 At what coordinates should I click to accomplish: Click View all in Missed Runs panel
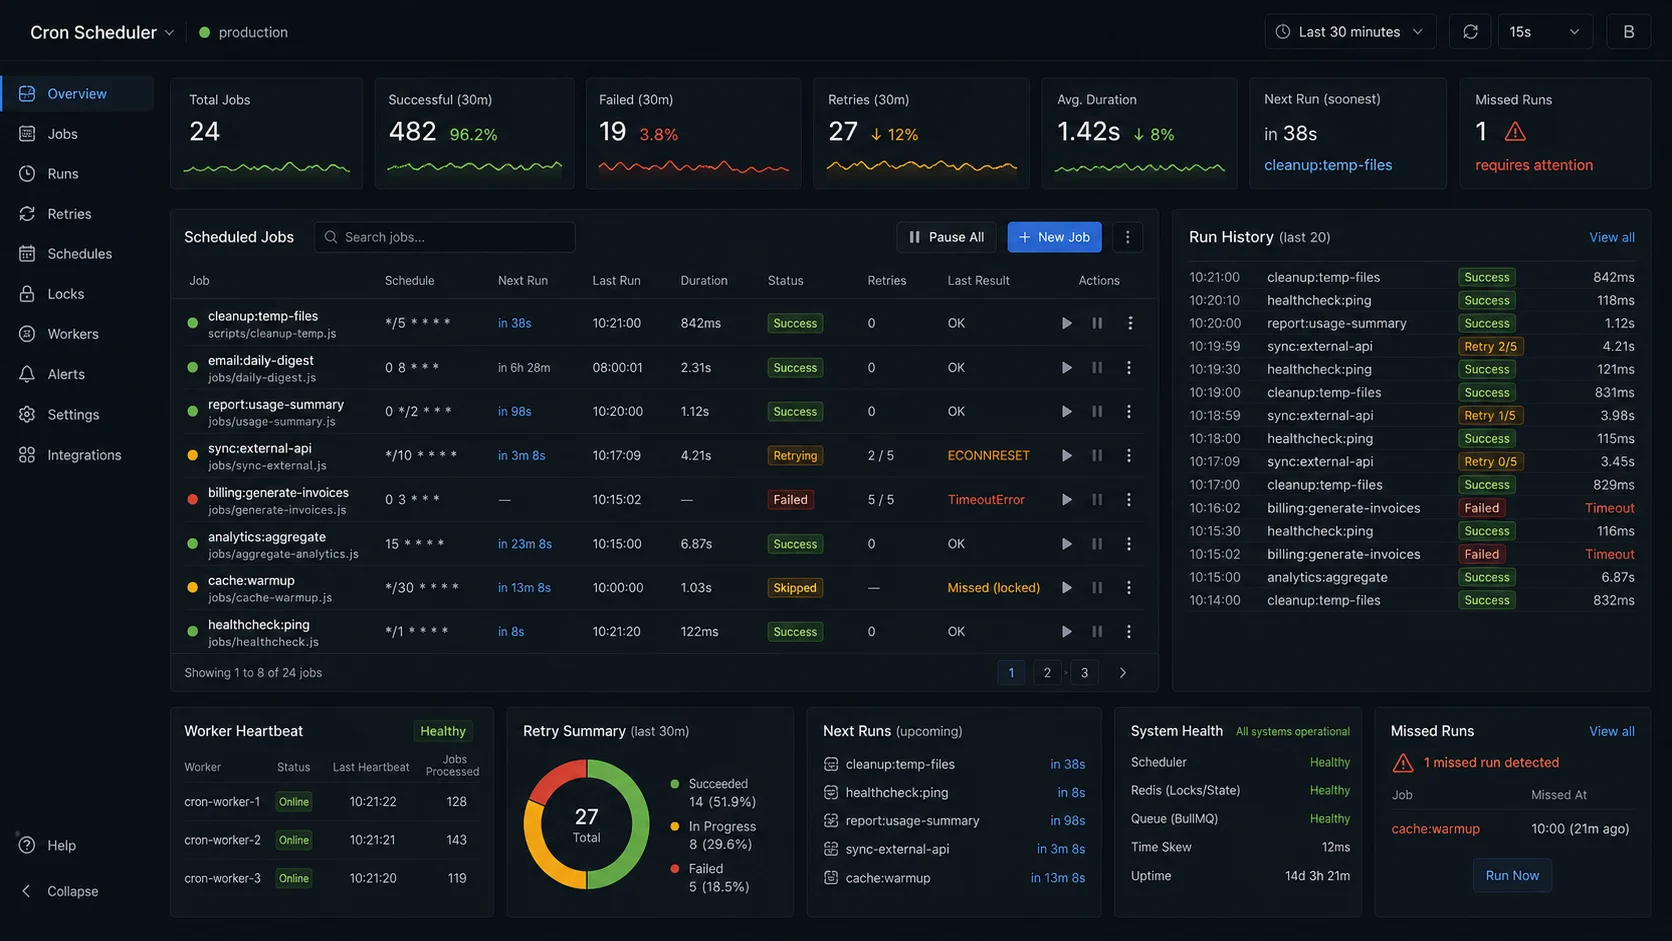1612,731
